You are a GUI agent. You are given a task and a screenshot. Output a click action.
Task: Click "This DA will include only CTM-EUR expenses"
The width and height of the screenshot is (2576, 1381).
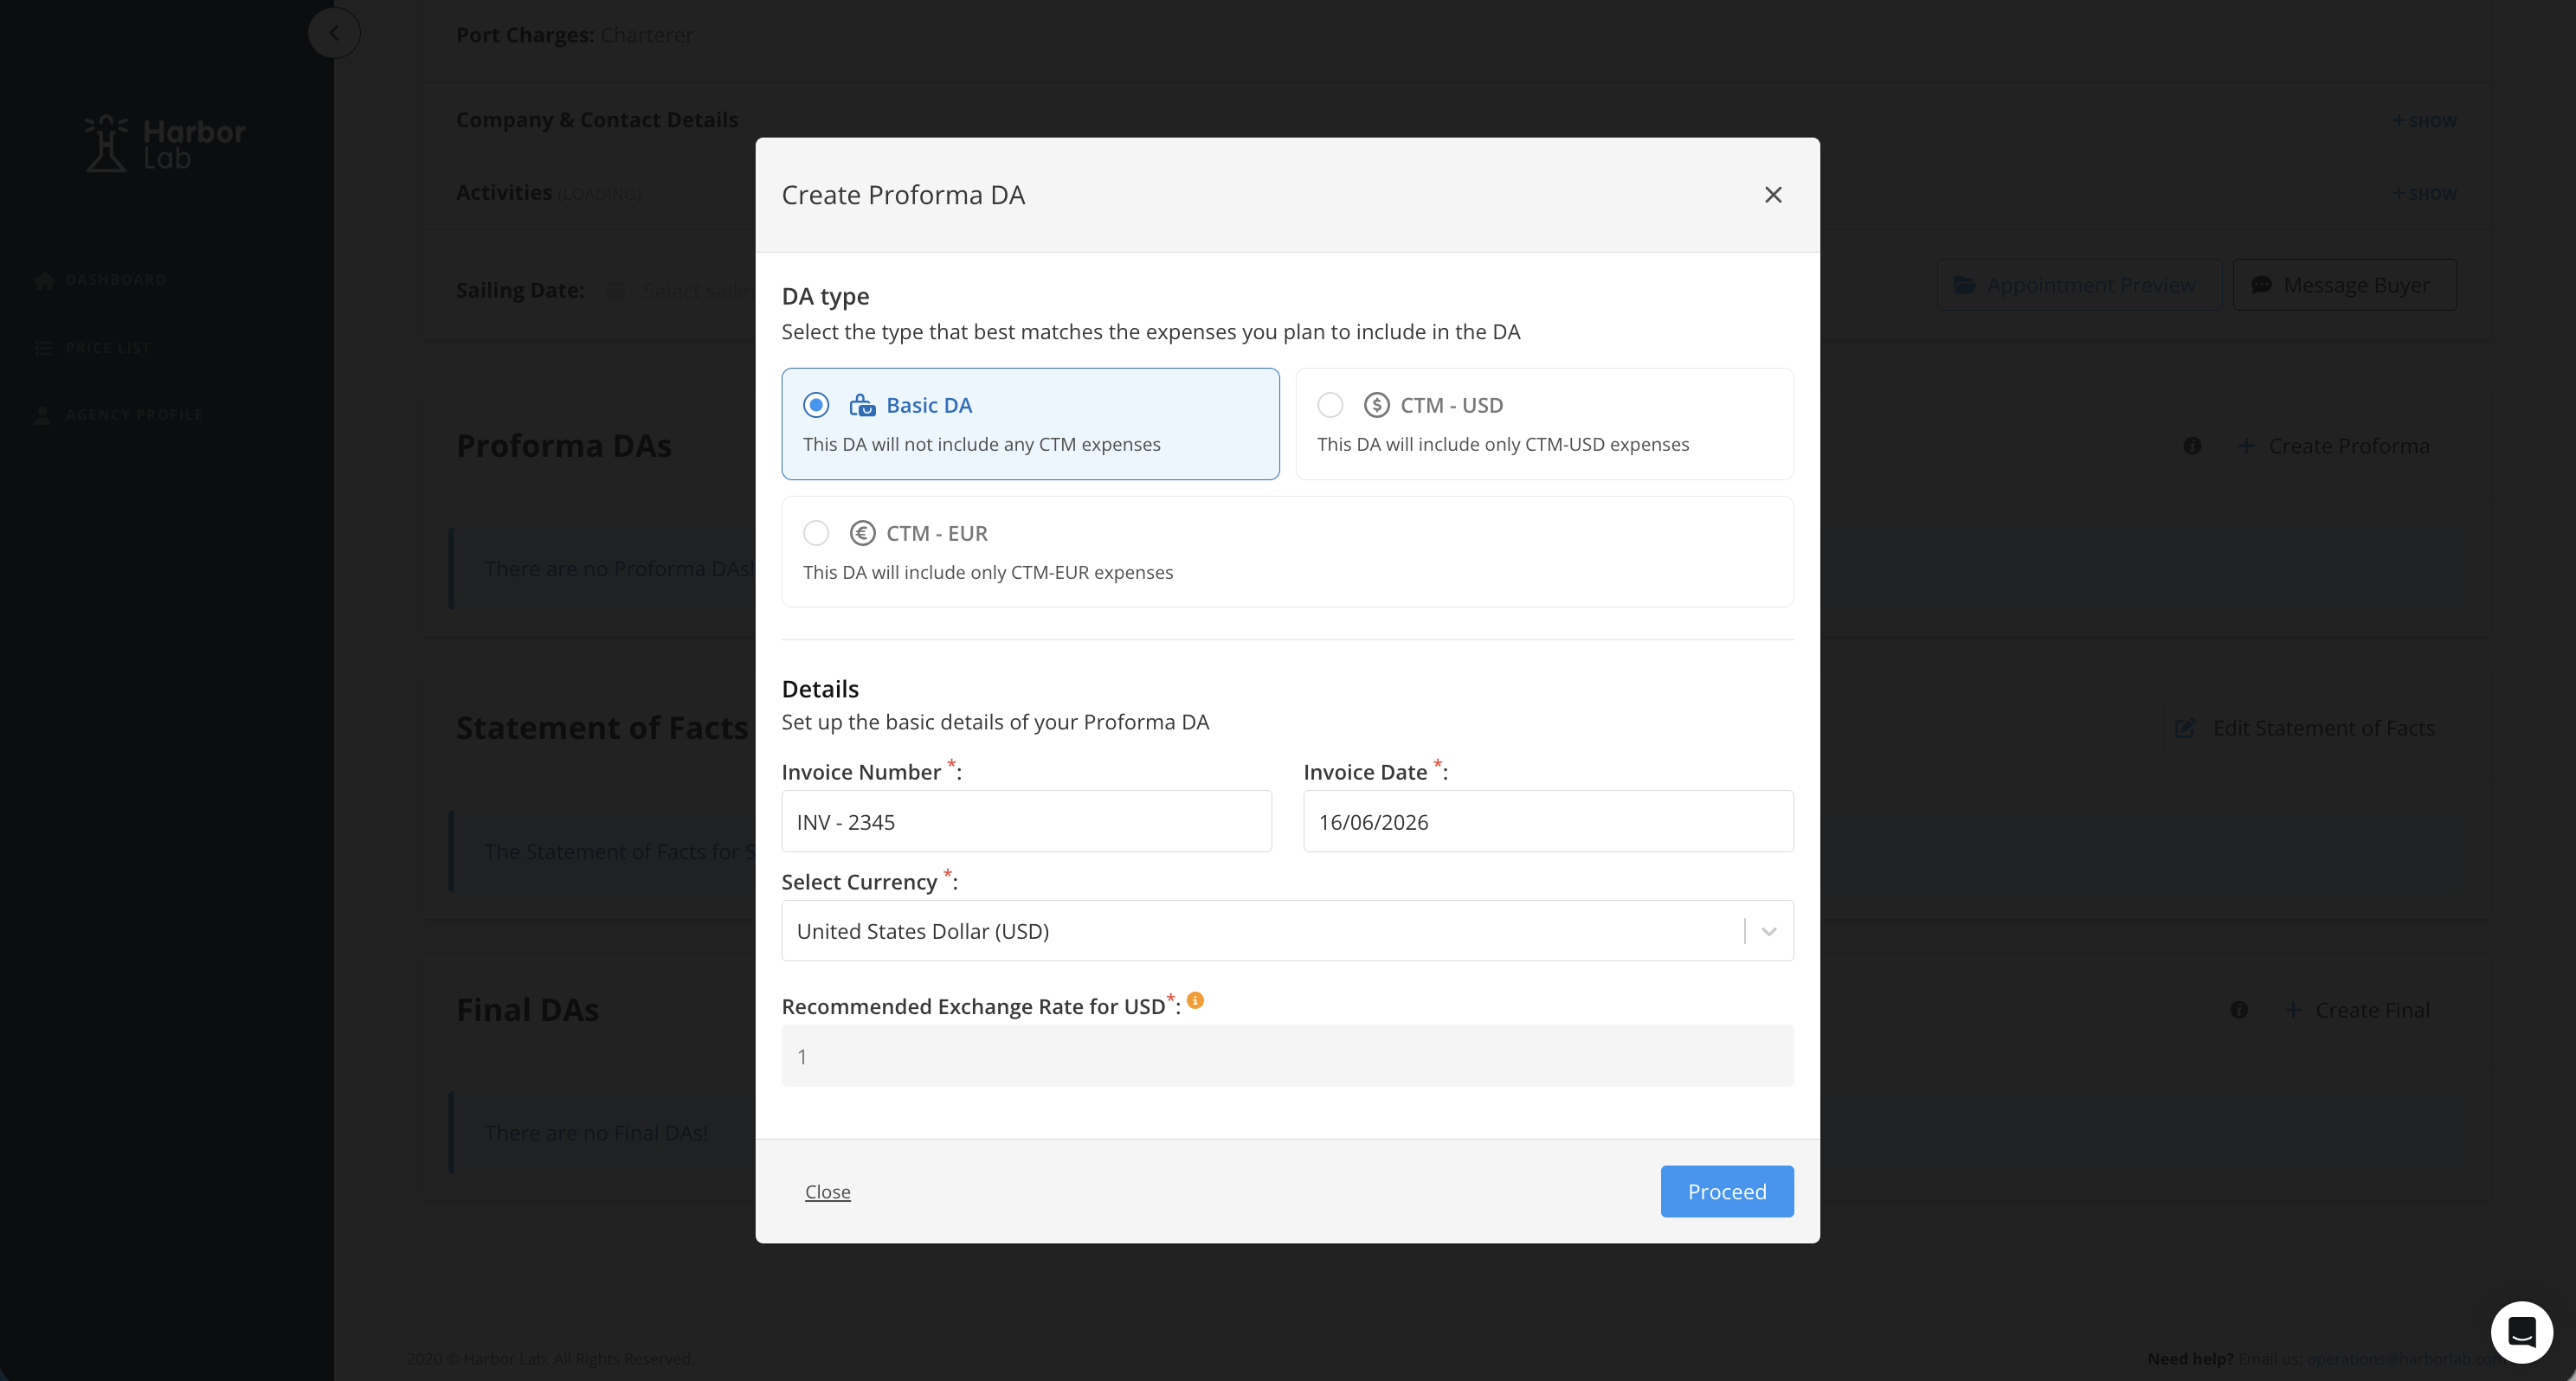coord(988,572)
